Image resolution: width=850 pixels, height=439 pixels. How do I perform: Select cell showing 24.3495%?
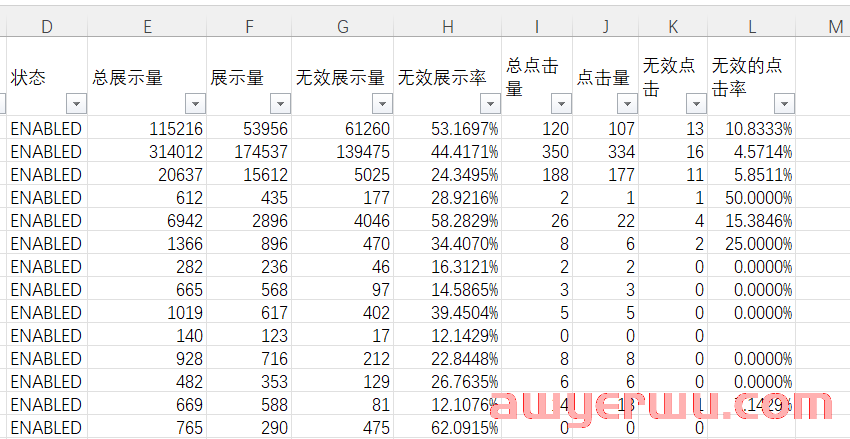pyautogui.click(x=448, y=175)
